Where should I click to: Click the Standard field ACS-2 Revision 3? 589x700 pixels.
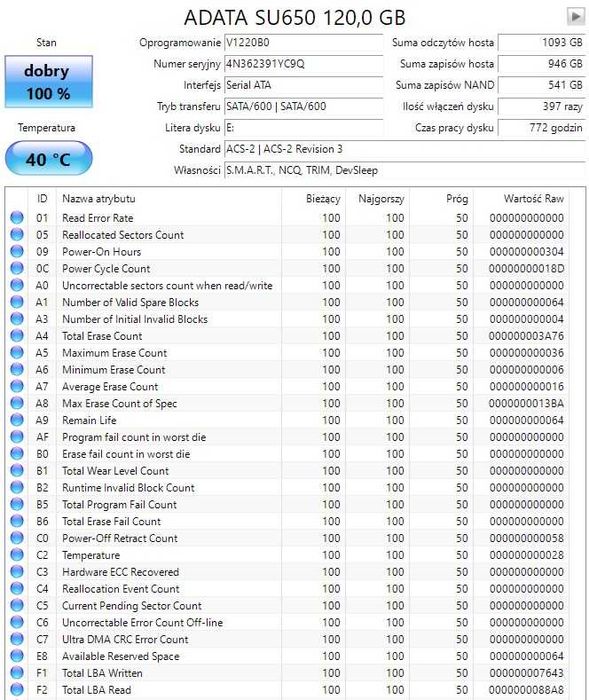coord(405,149)
